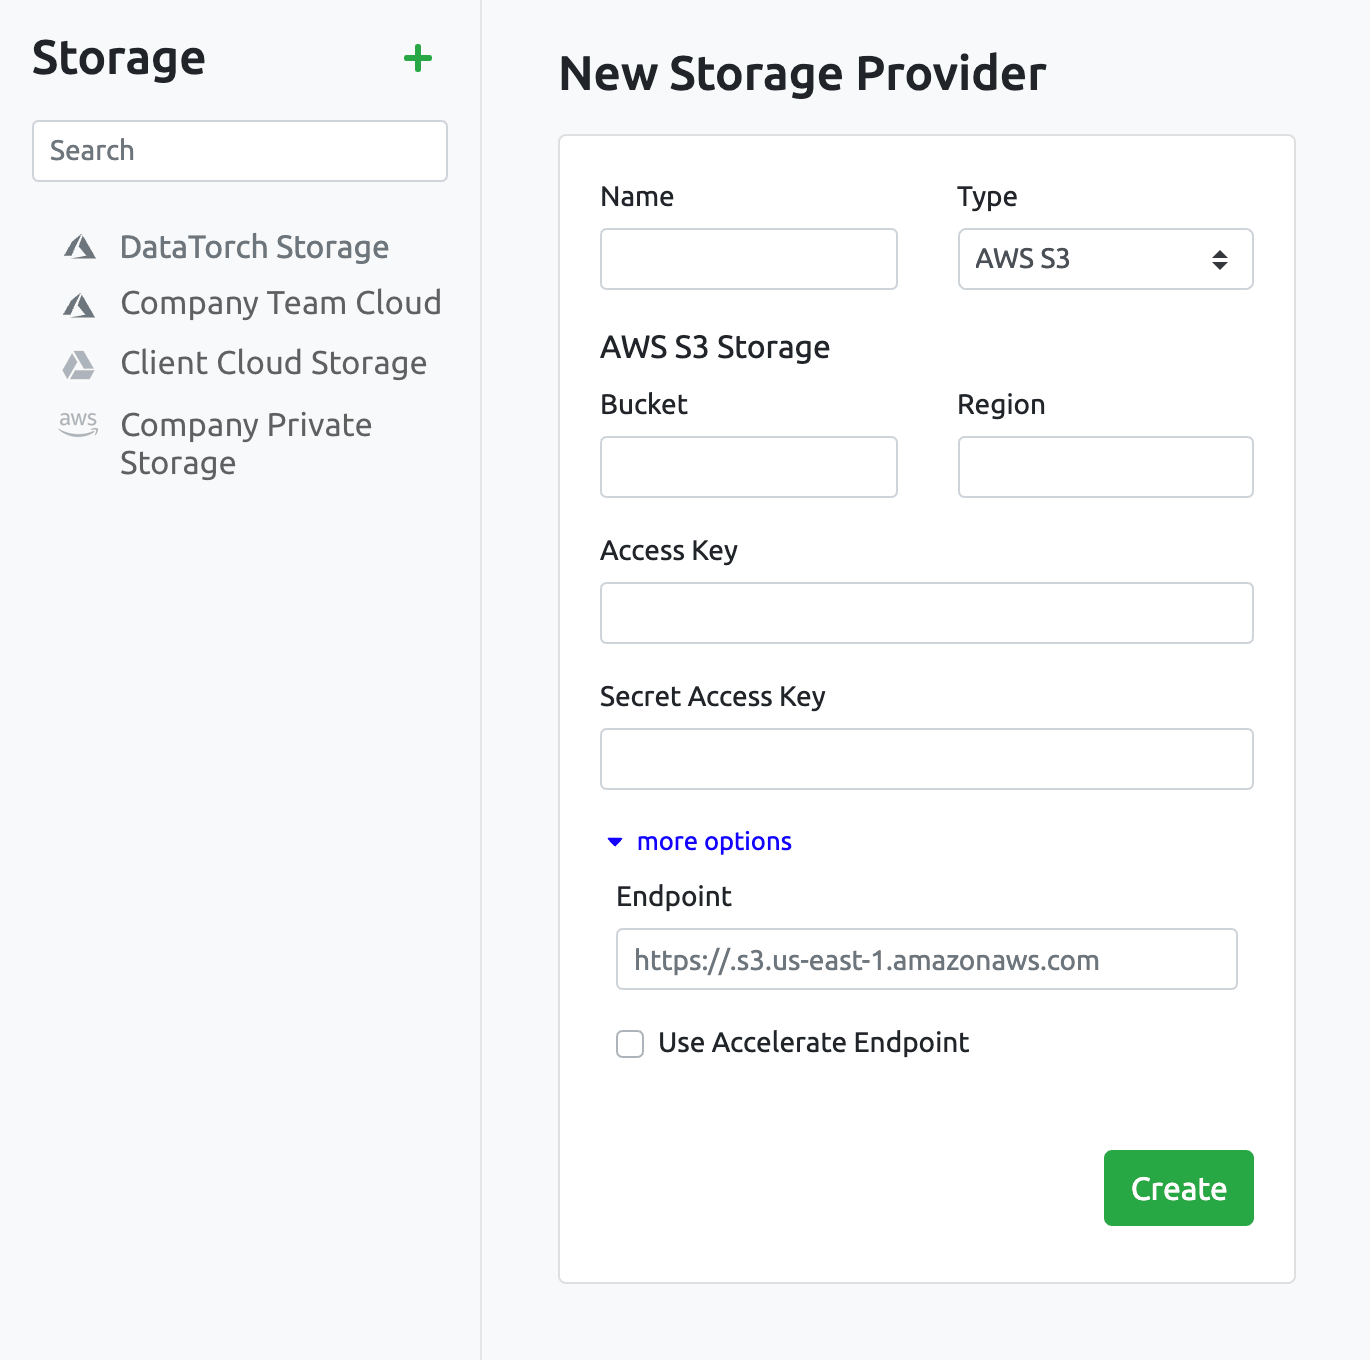
Task: Open the Type dropdown showing AWS S3
Action: coord(1105,259)
